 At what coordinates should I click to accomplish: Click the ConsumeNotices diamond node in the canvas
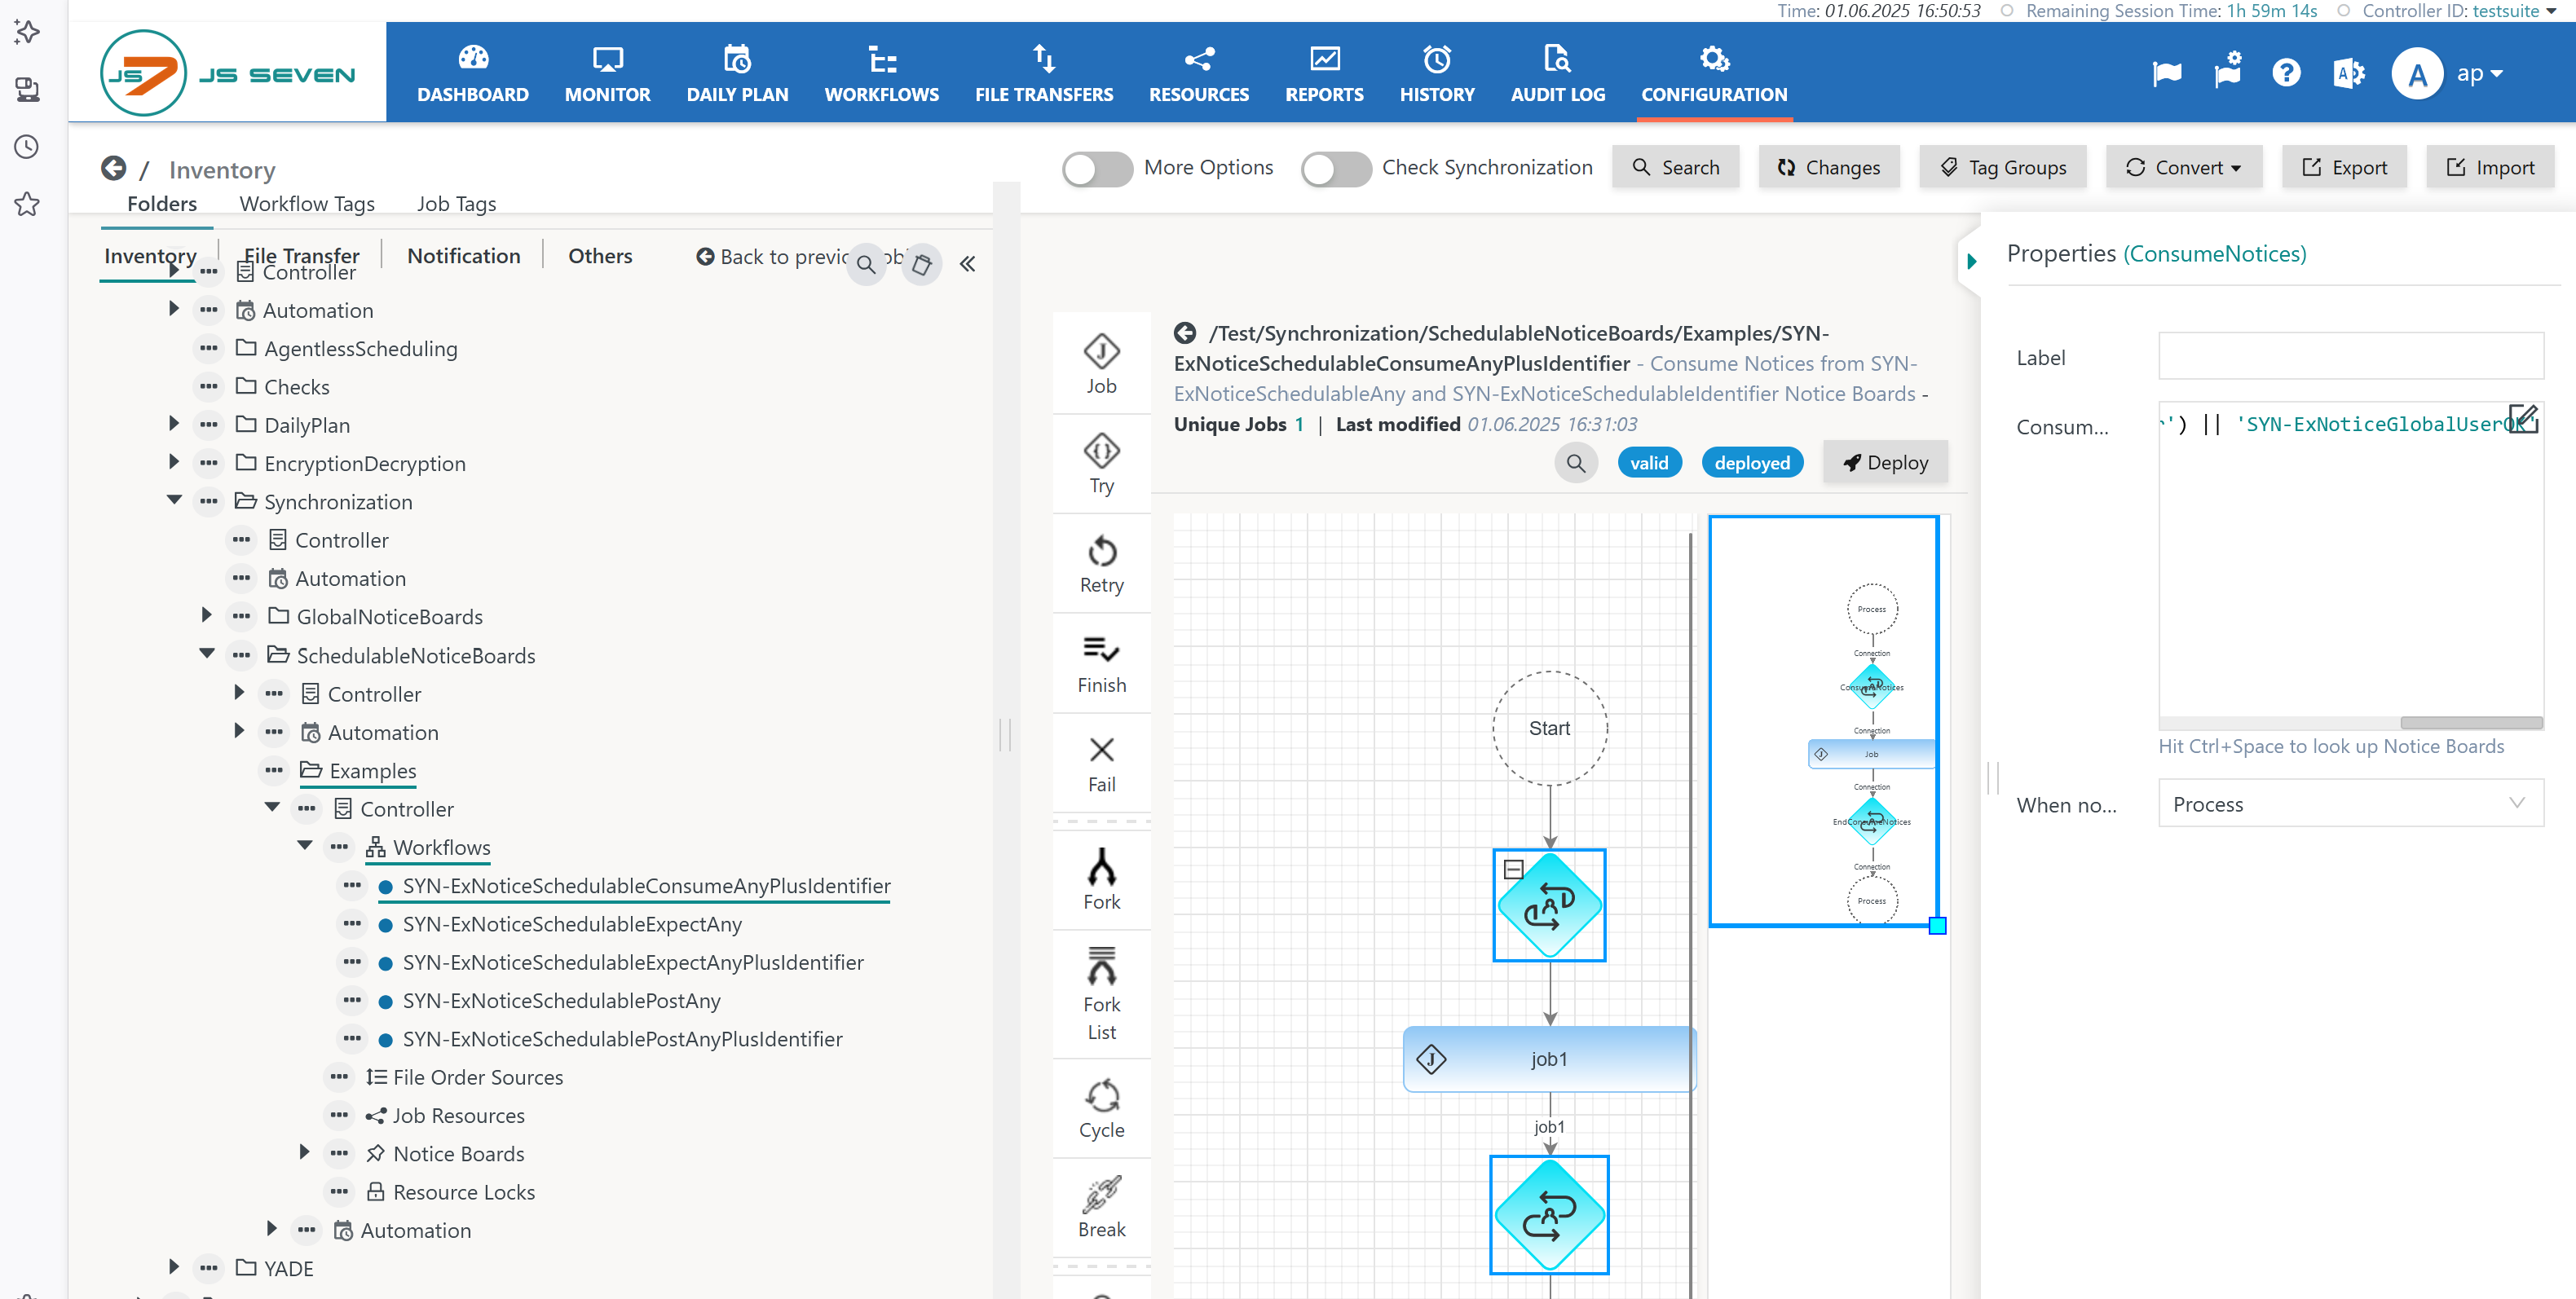1549,905
